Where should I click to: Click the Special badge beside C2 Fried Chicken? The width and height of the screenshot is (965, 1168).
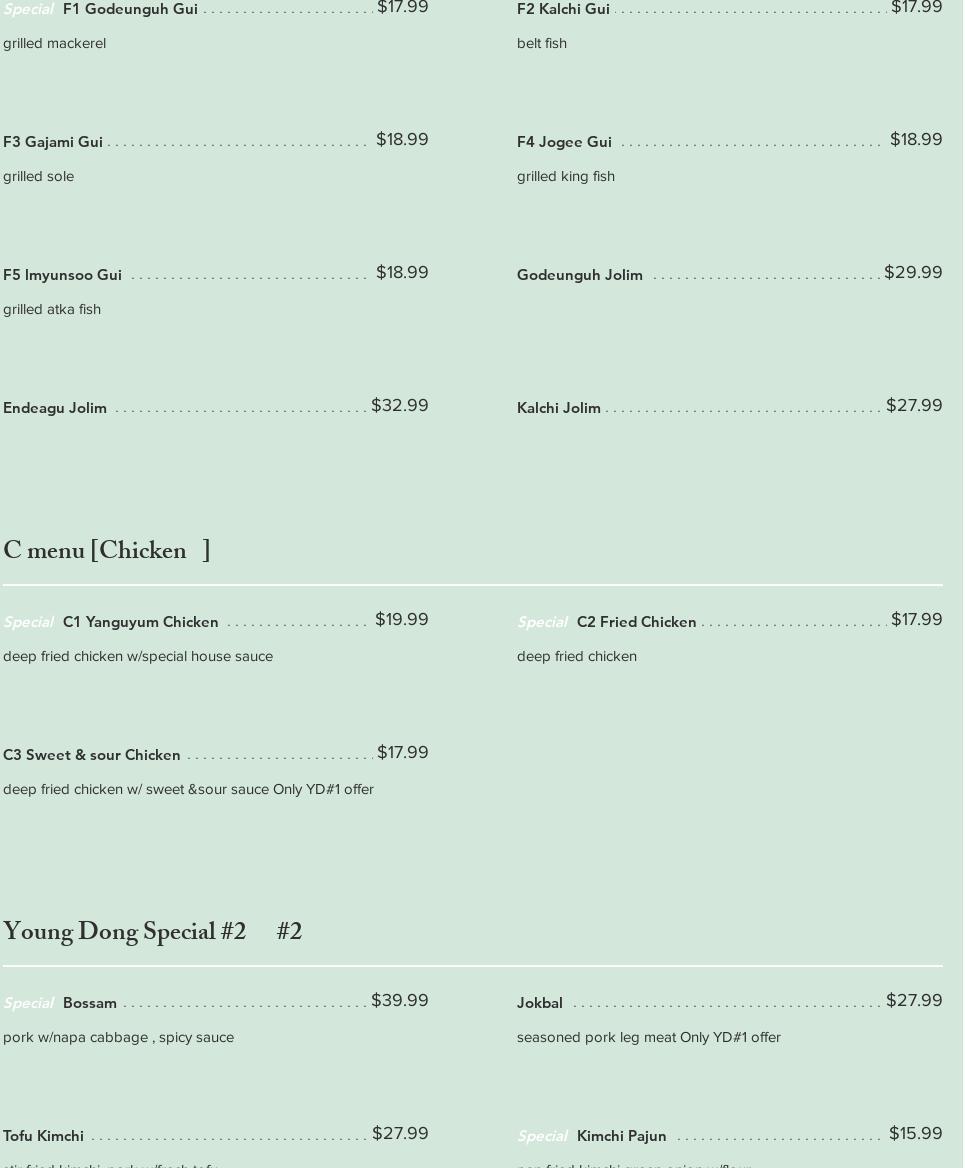click(x=542, y=622)
